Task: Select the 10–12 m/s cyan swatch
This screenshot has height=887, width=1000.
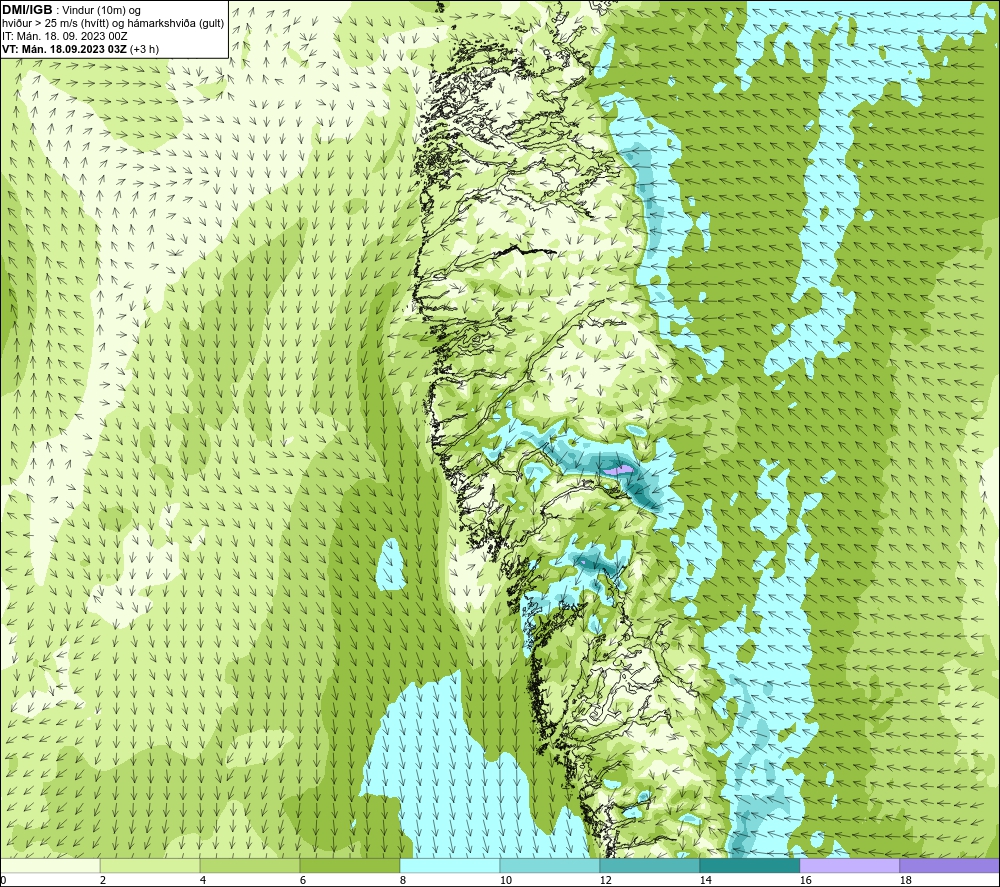Action: [550, 865]
